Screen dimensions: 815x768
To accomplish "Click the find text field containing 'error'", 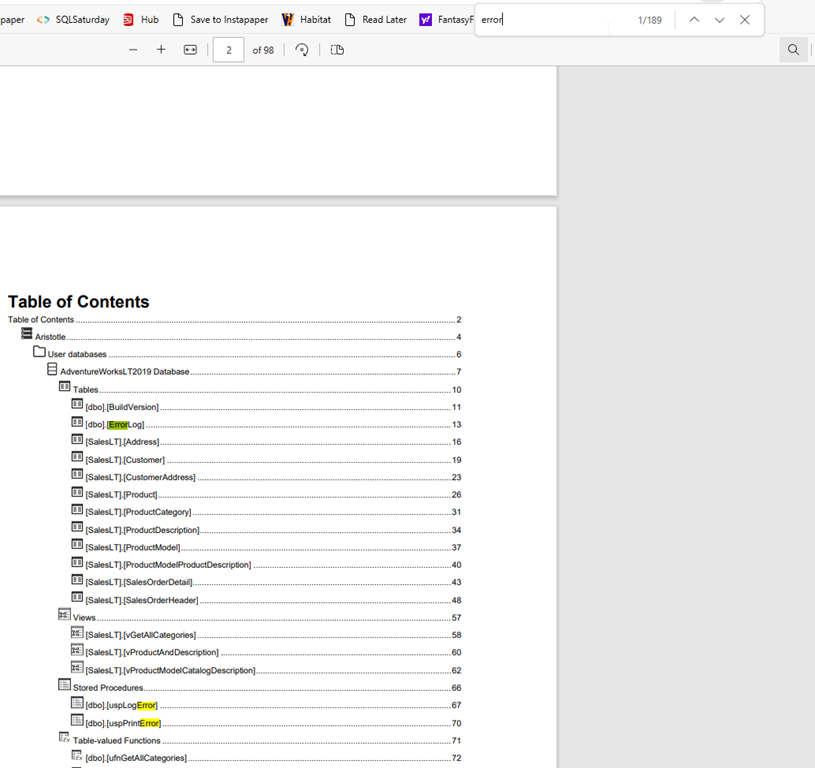I will pyautogui.click(x=550, y=20).
